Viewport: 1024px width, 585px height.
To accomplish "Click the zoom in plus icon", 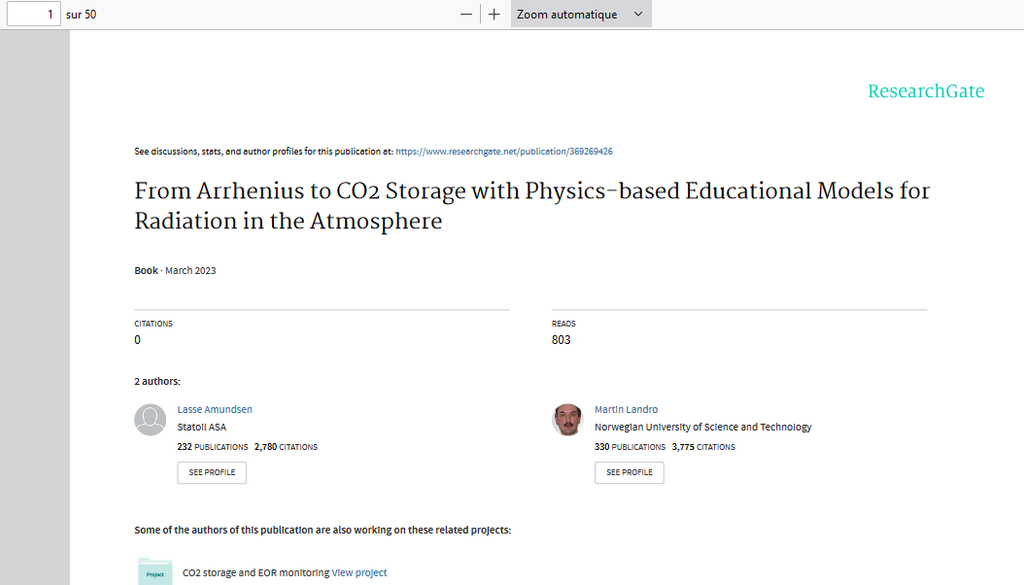I will pos(494,15).
